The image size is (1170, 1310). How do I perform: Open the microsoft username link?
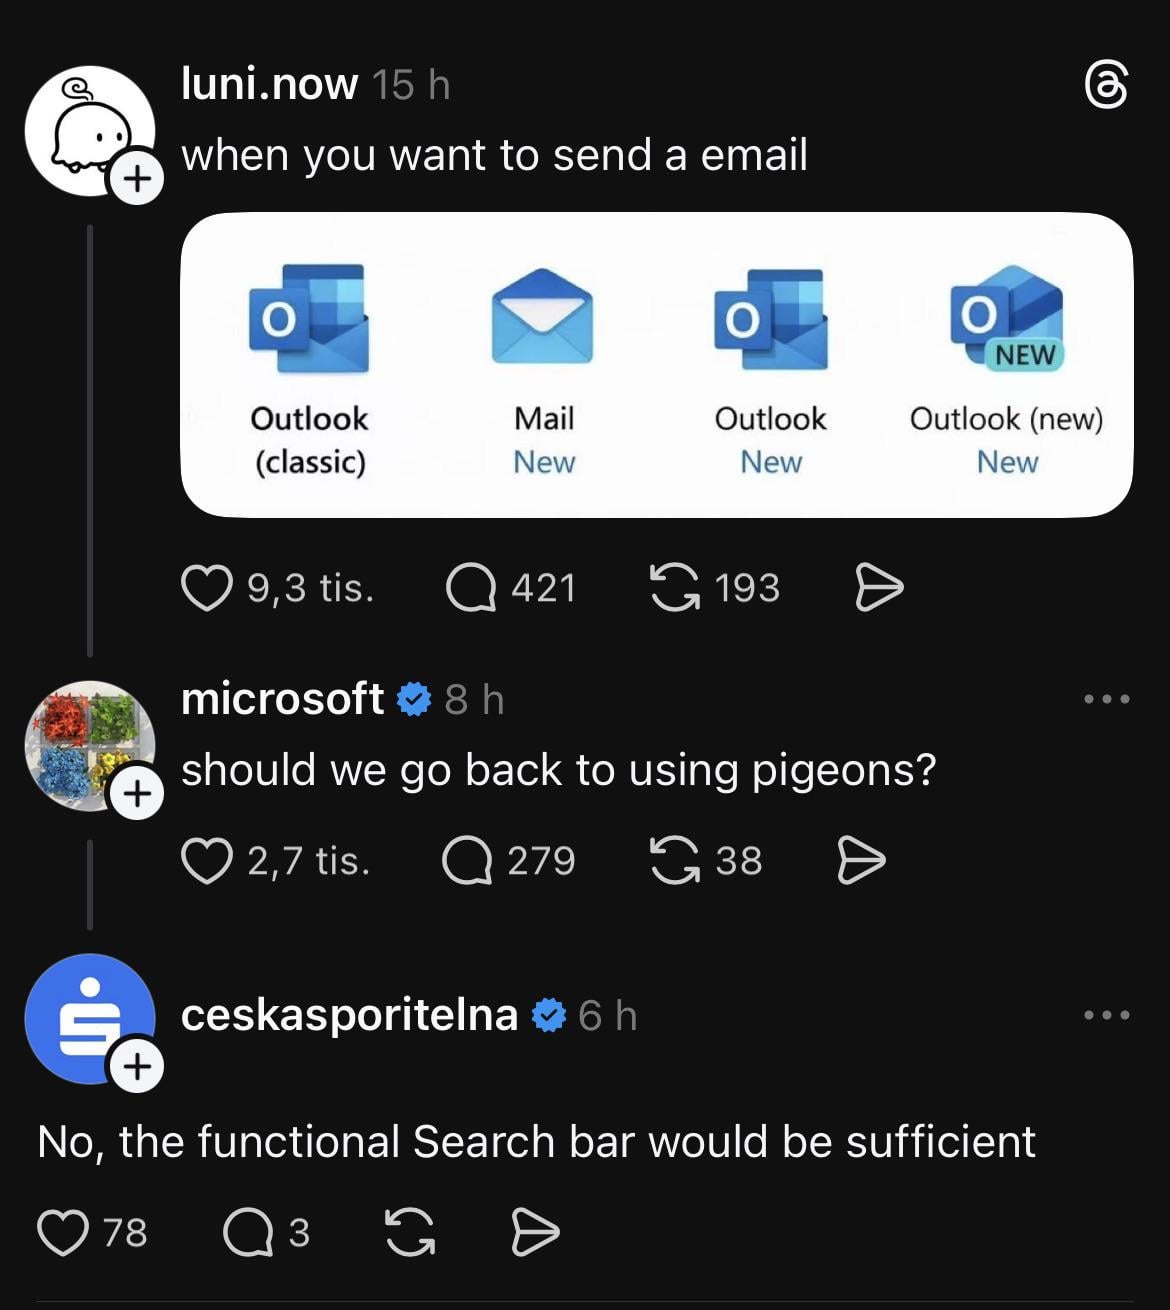click(282, 699)
